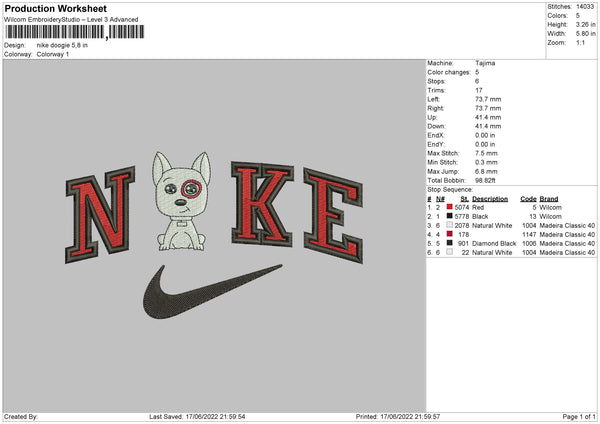The height and width of the screenshot is (424, 600).
Task: Click the 'Up:' measurement label
Action: [432, 117]
